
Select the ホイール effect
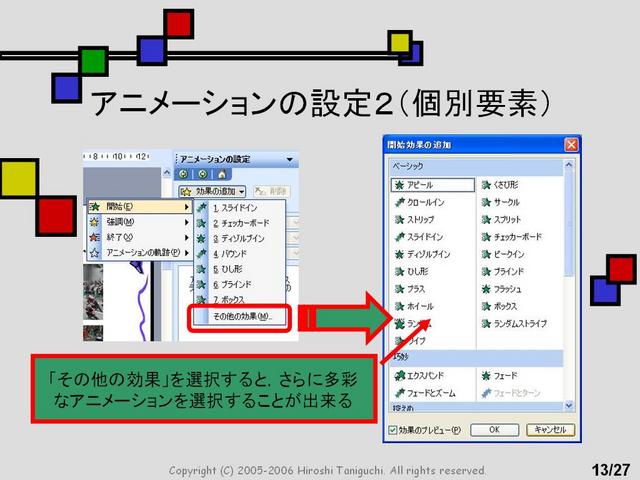click(x=414, y=306)
